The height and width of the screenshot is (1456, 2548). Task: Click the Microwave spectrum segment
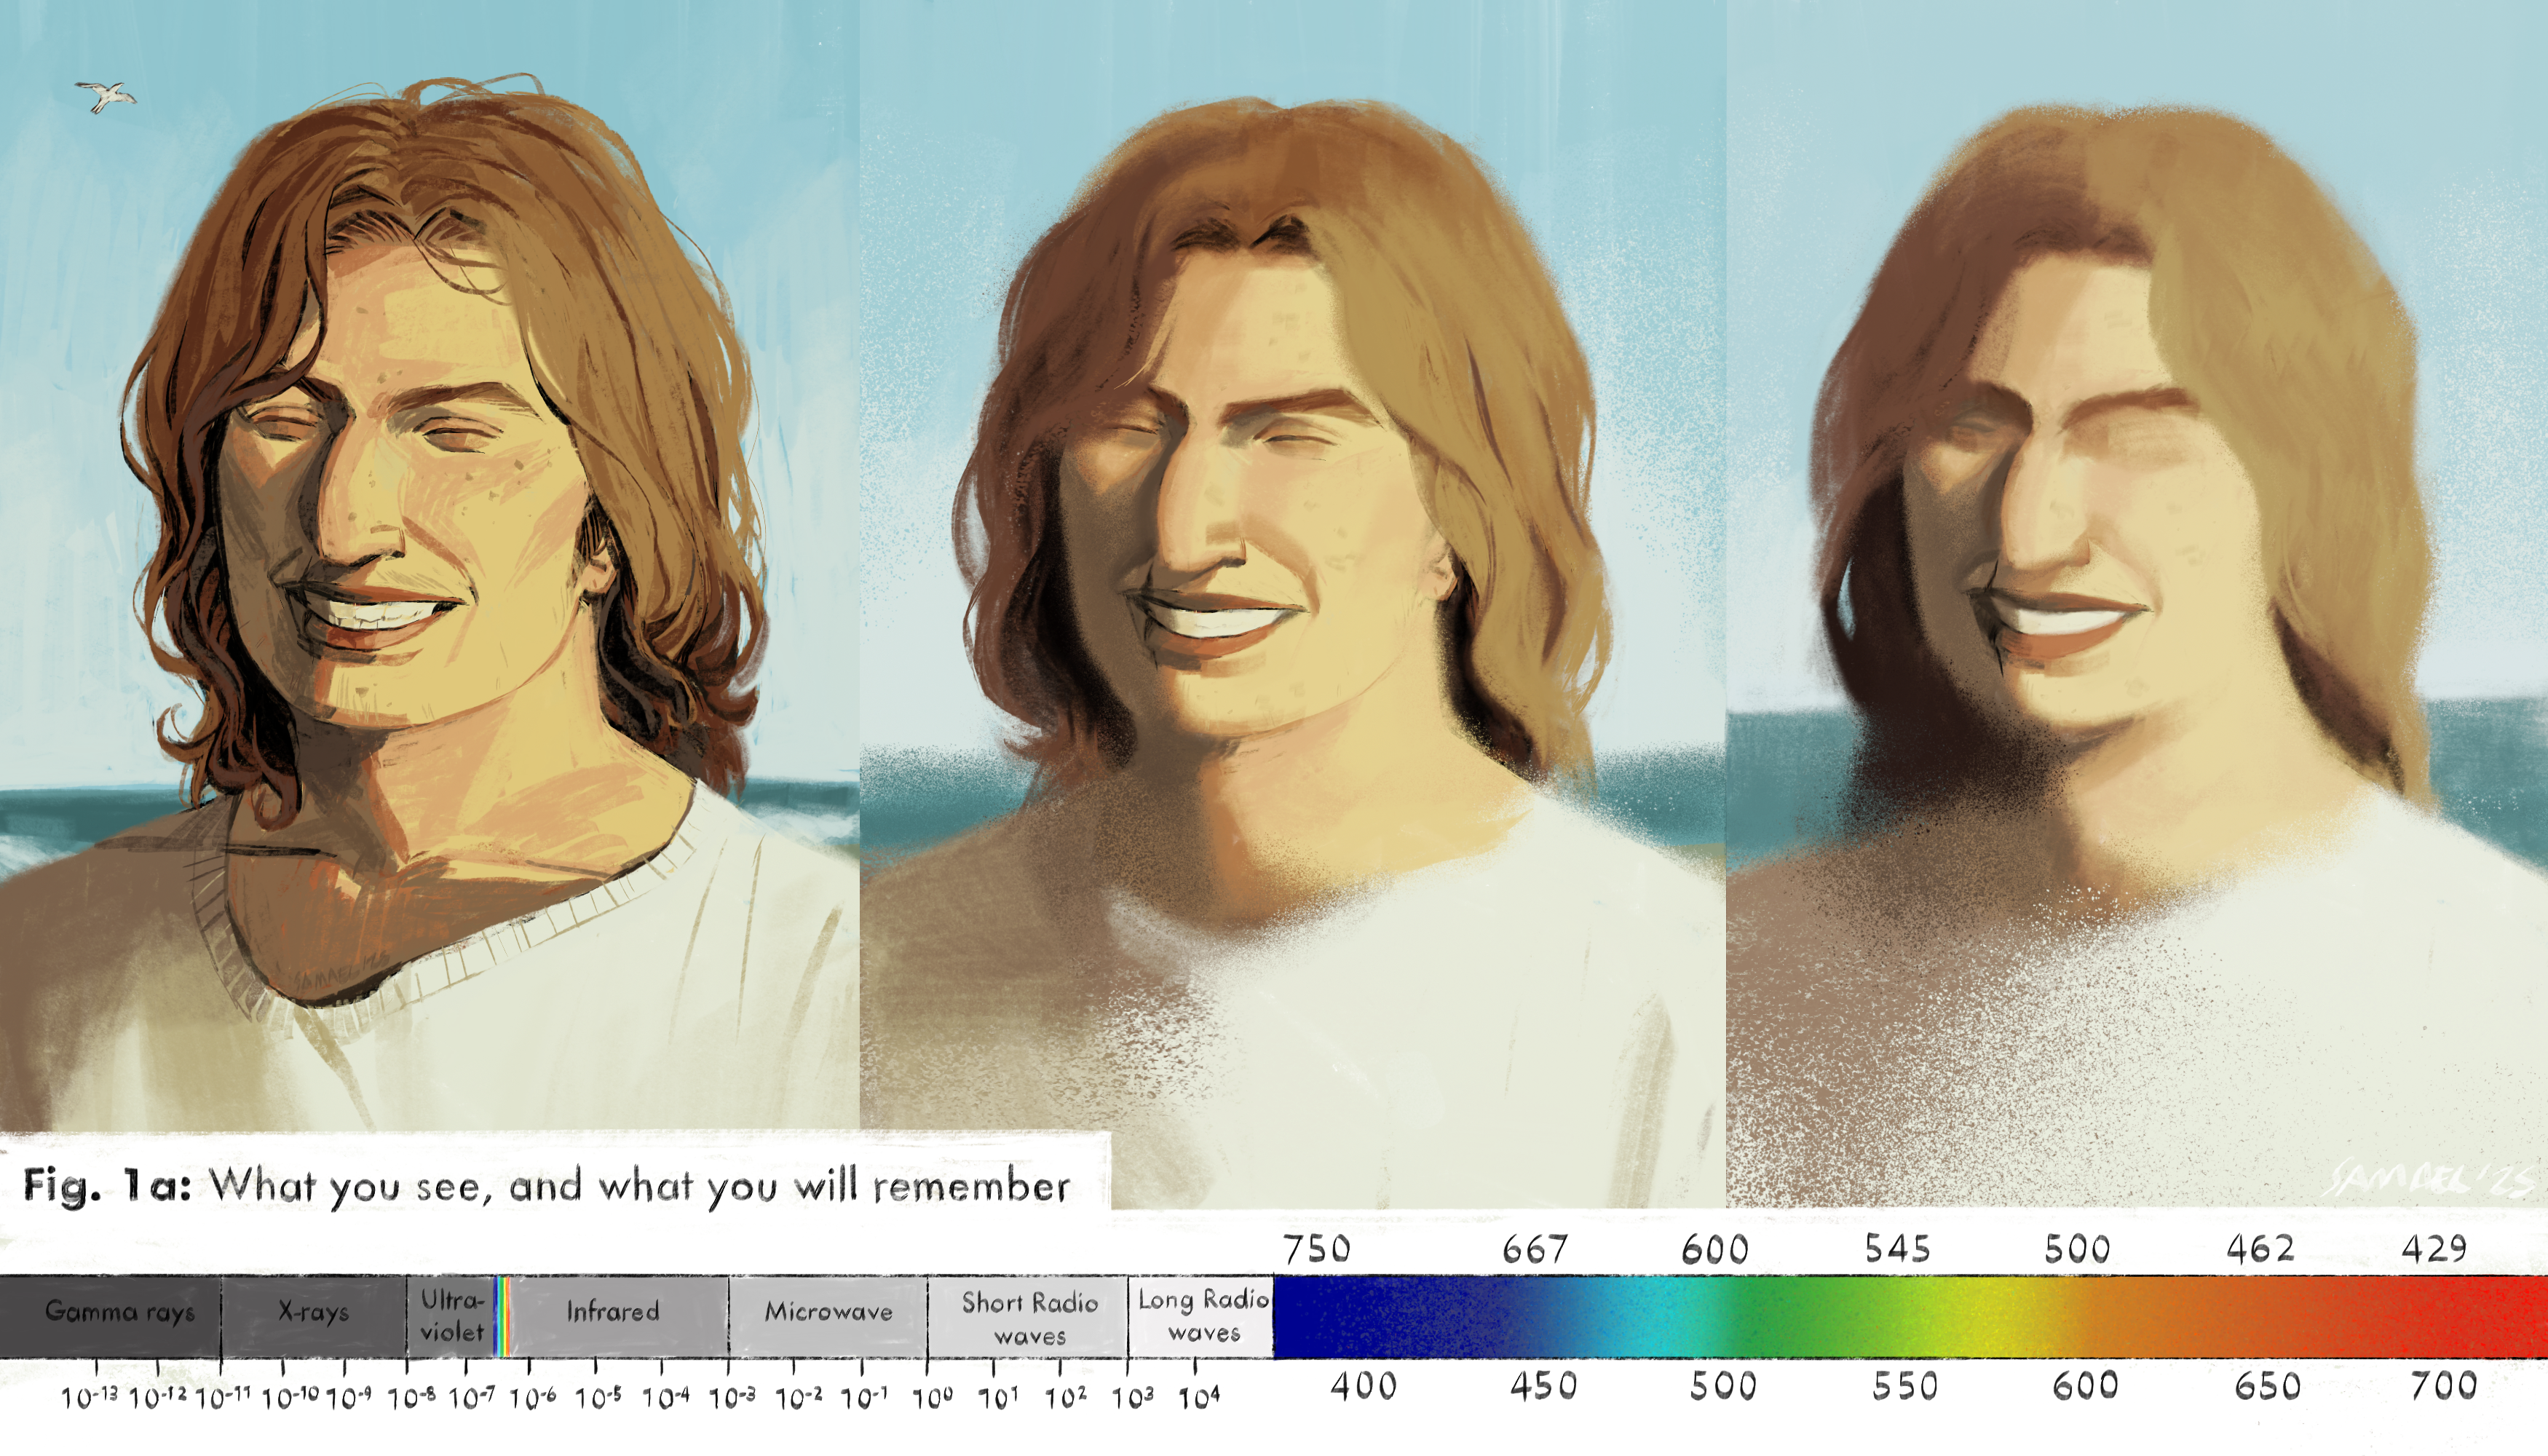tap(828, 1316)
